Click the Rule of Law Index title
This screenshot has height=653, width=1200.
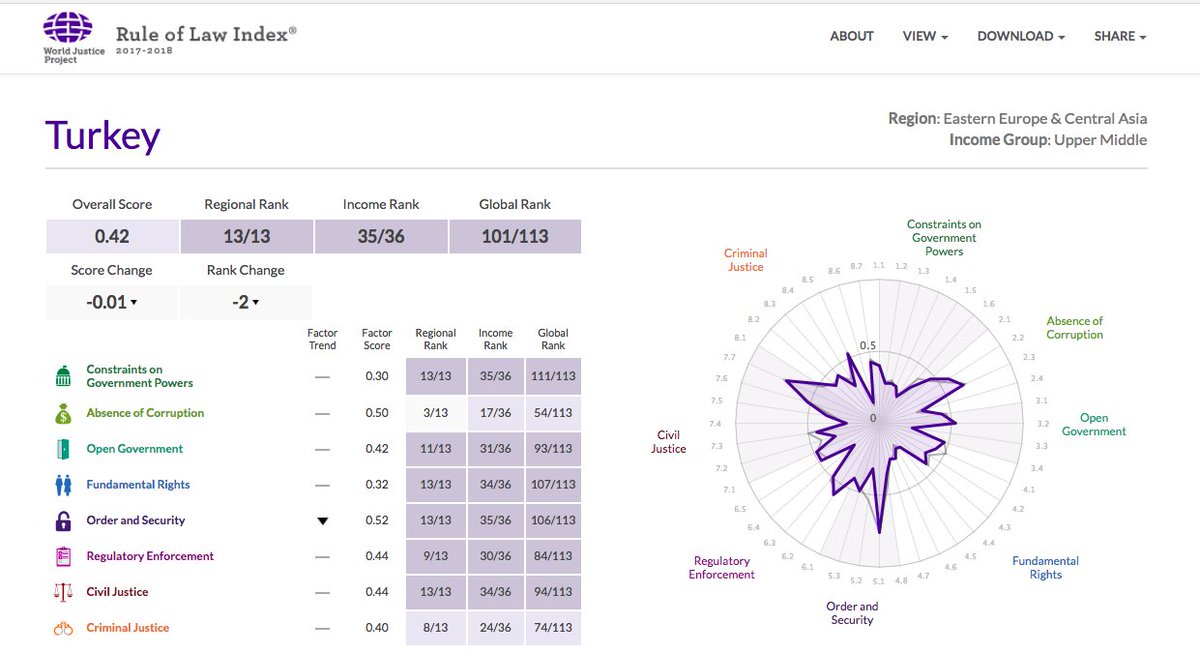click(x=206, y=33)
